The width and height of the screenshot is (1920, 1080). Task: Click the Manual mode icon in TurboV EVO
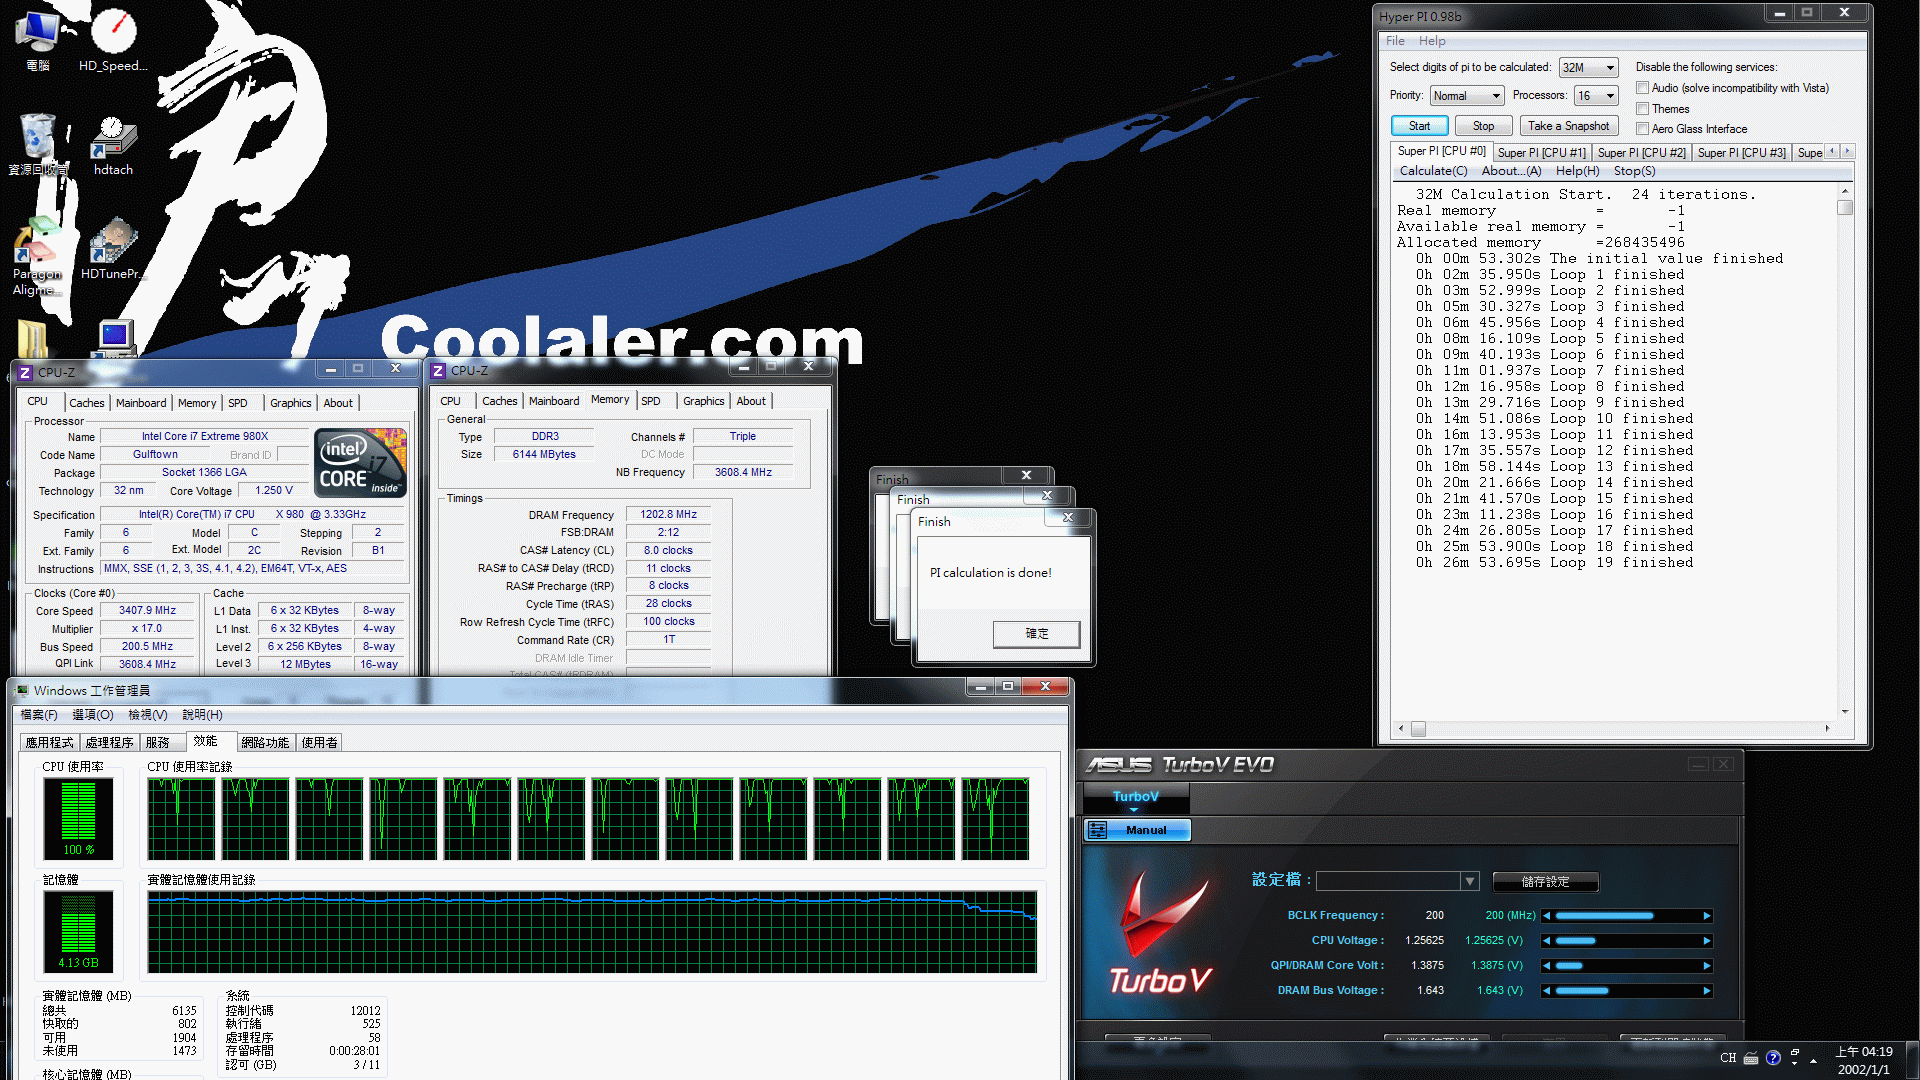pyautogui.click(x=1098, y=830)
